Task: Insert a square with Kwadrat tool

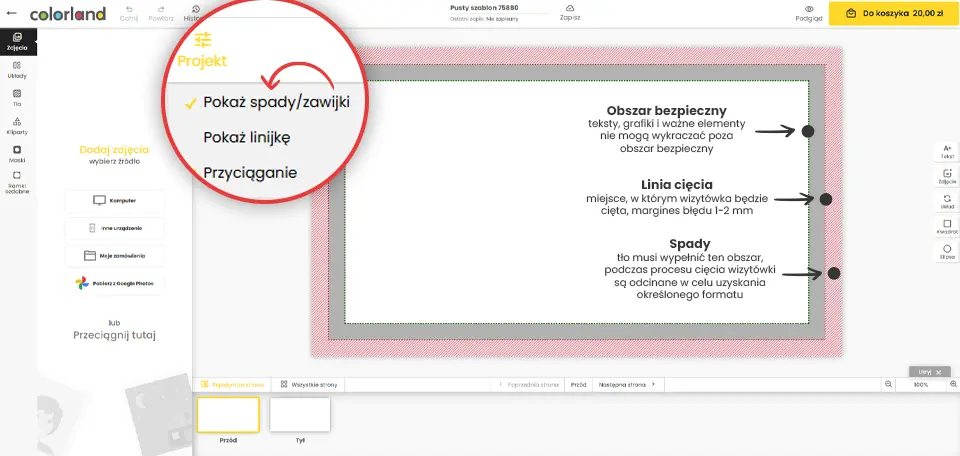Action: click(947, 227)
